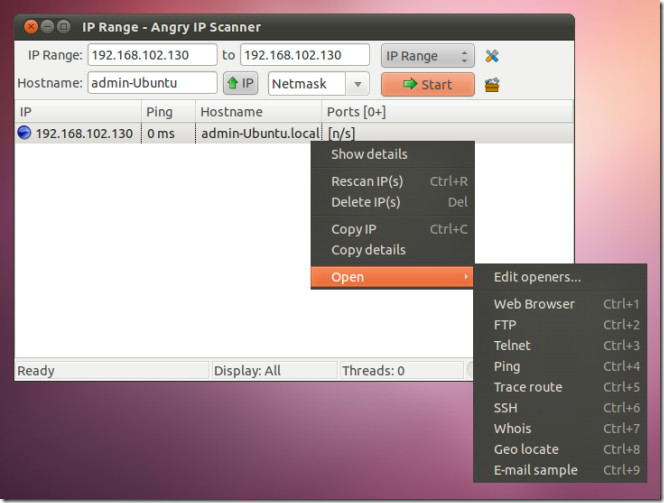The image size is (664, 503).
Task: Minimize the Angry IP Scanner window
Action: point(47,27)
